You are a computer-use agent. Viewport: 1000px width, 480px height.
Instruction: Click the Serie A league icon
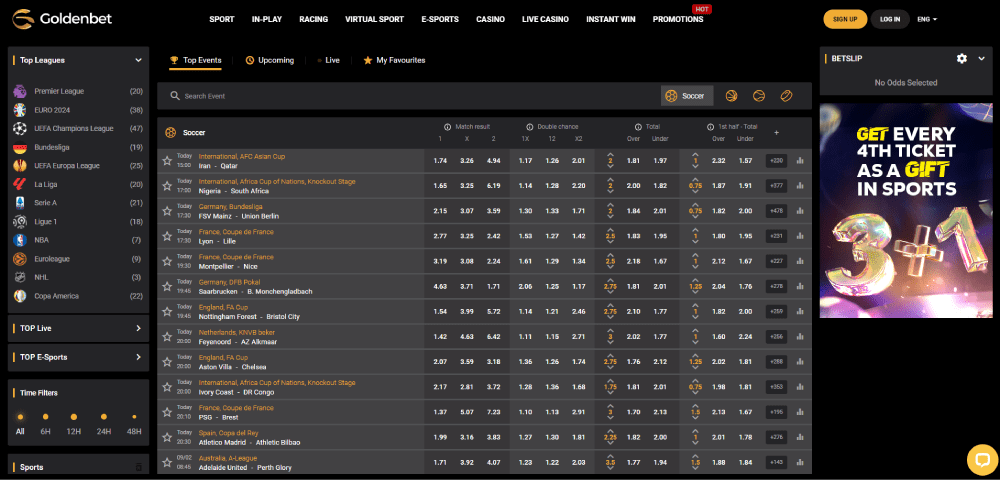(20, 203)
